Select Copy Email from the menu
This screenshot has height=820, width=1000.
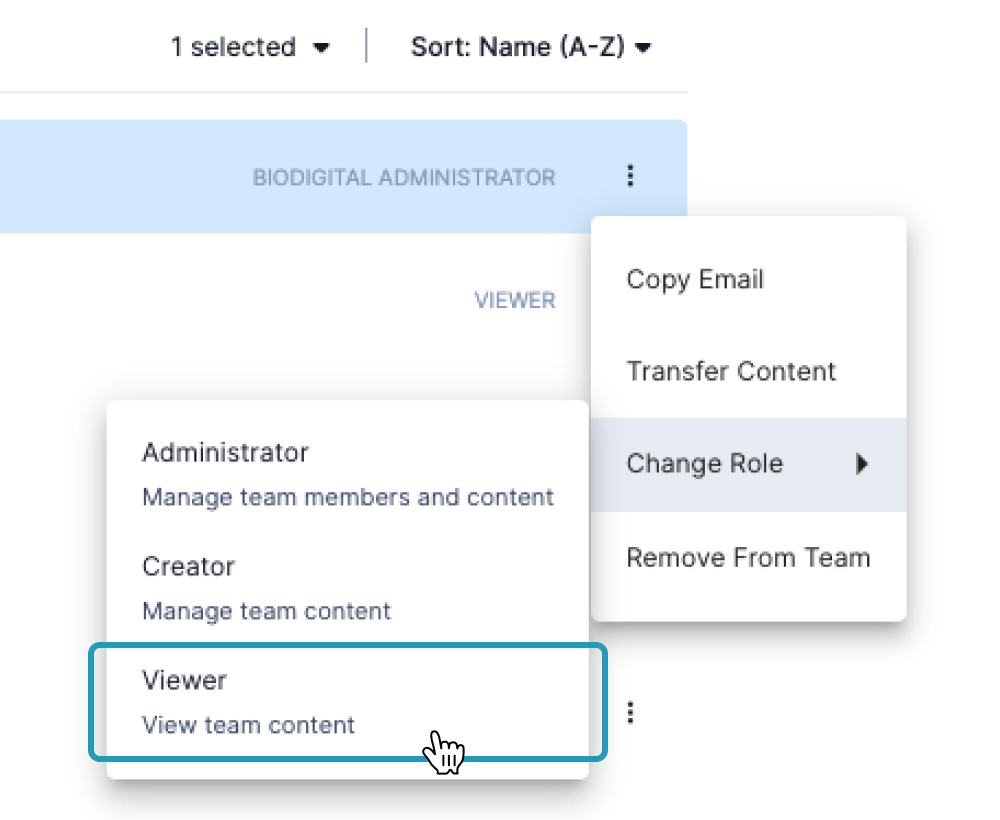point(694,280)
